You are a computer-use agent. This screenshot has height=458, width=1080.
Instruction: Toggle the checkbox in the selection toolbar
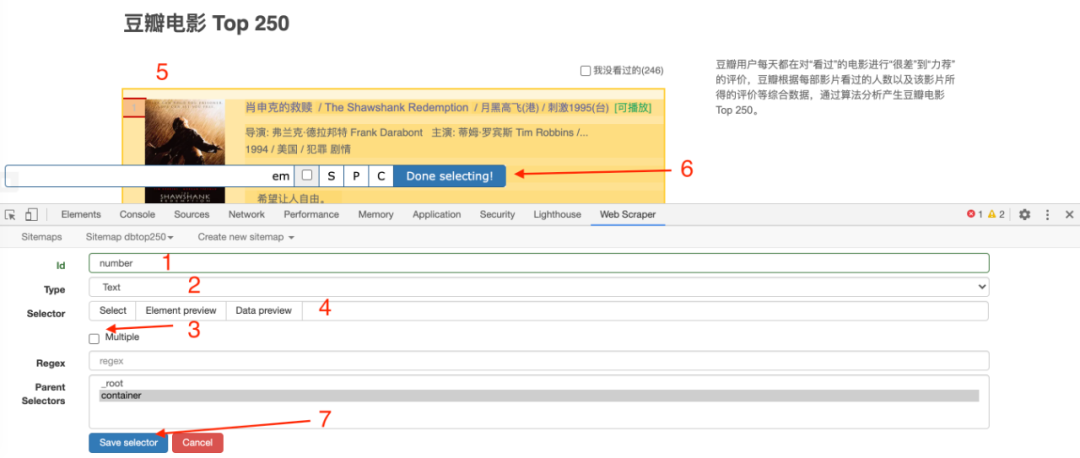(x=307, y=176)
